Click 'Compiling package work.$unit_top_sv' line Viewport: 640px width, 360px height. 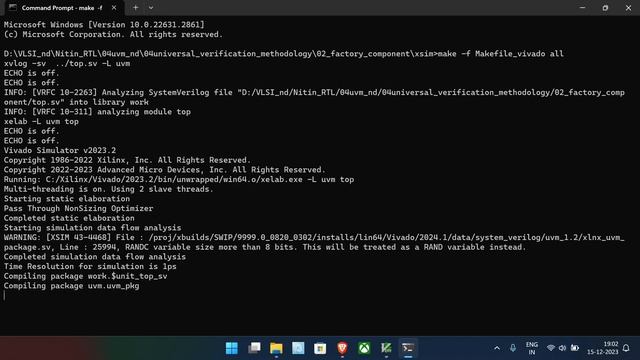click(86, 276)
